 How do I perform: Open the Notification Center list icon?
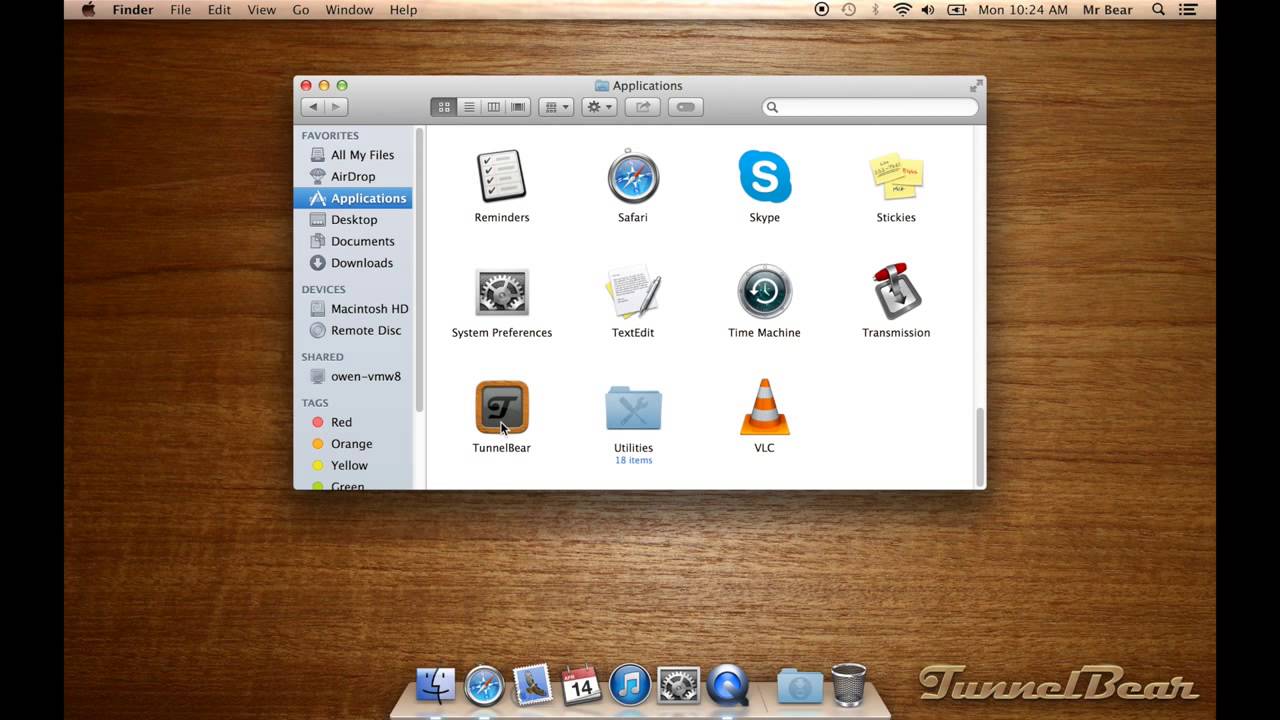tap(1190, 10)
